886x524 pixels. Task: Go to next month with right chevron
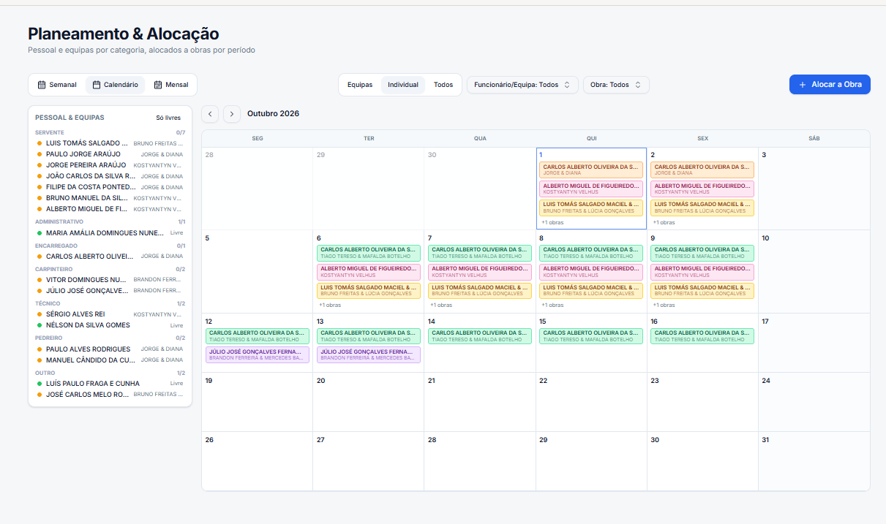[232, 114]
